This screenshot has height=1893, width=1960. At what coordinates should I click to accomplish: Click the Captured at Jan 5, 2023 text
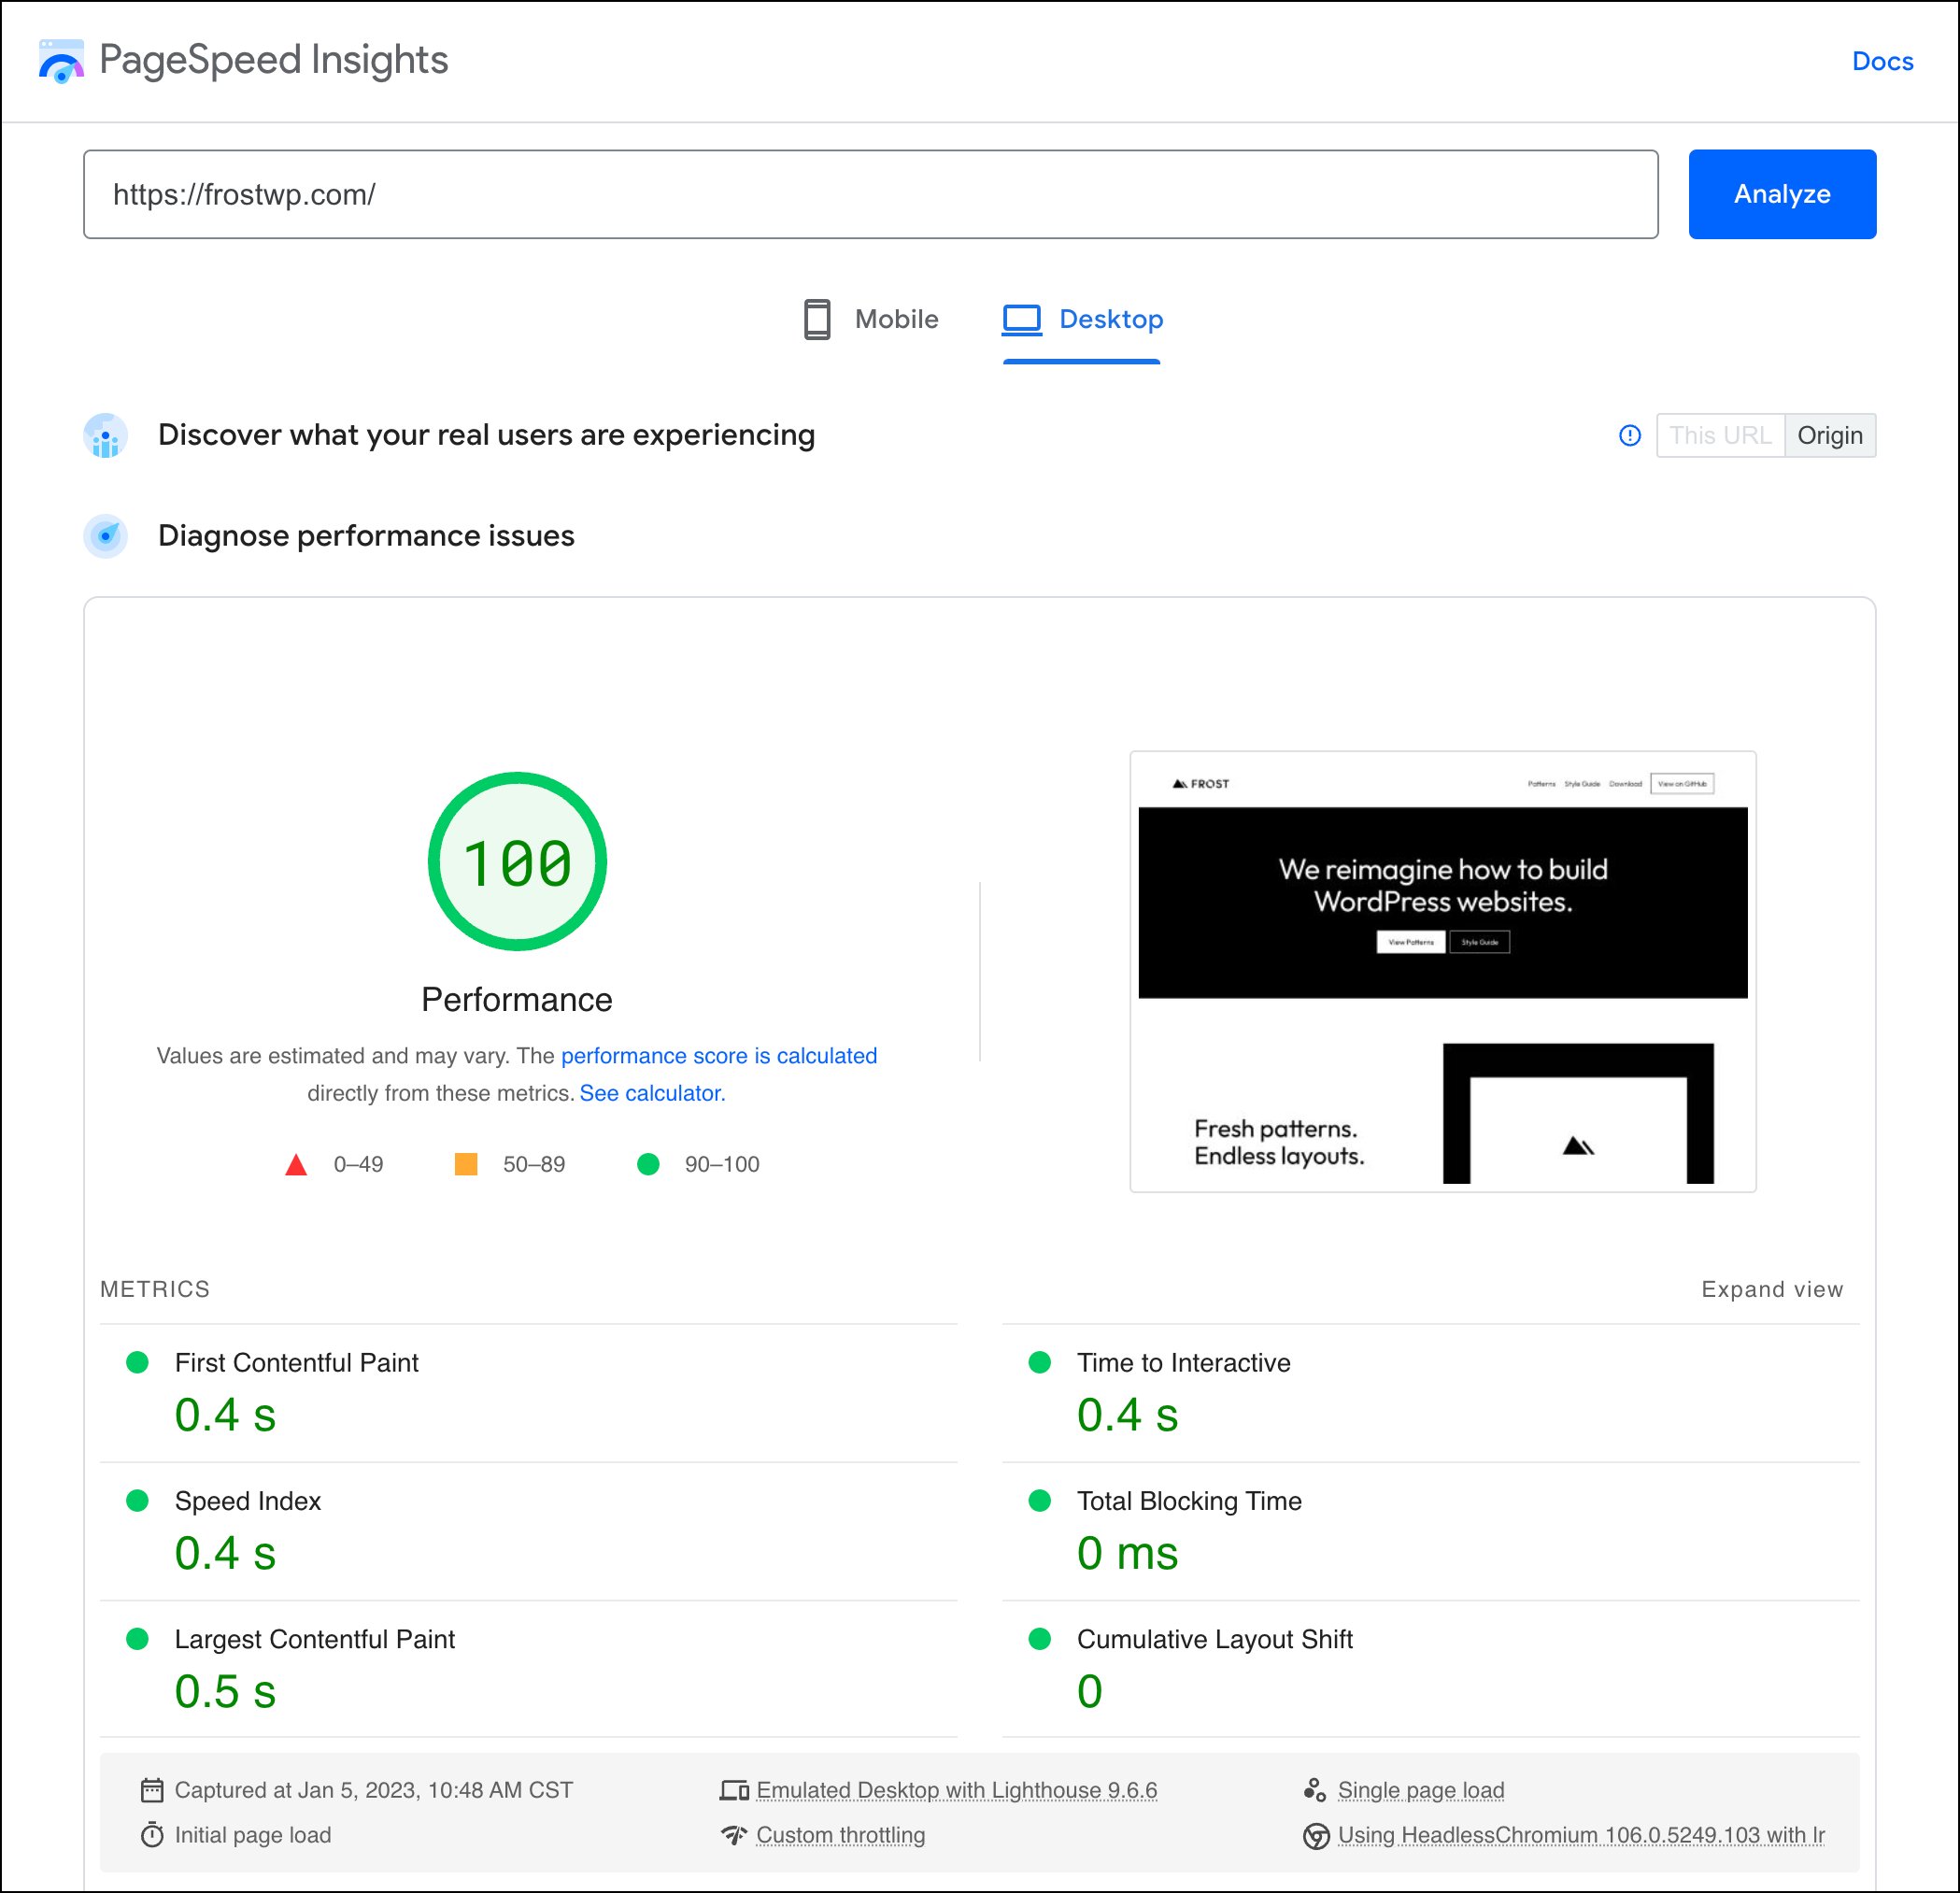[373, 1790]
